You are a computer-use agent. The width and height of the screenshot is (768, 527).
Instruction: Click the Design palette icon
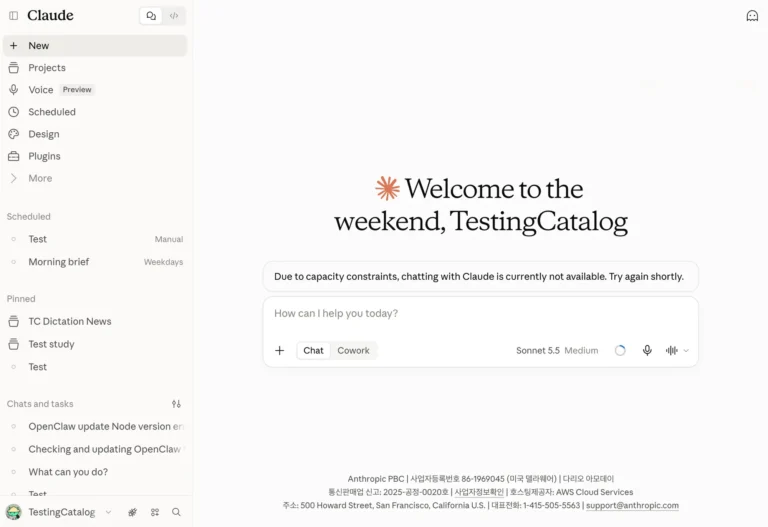14,134
